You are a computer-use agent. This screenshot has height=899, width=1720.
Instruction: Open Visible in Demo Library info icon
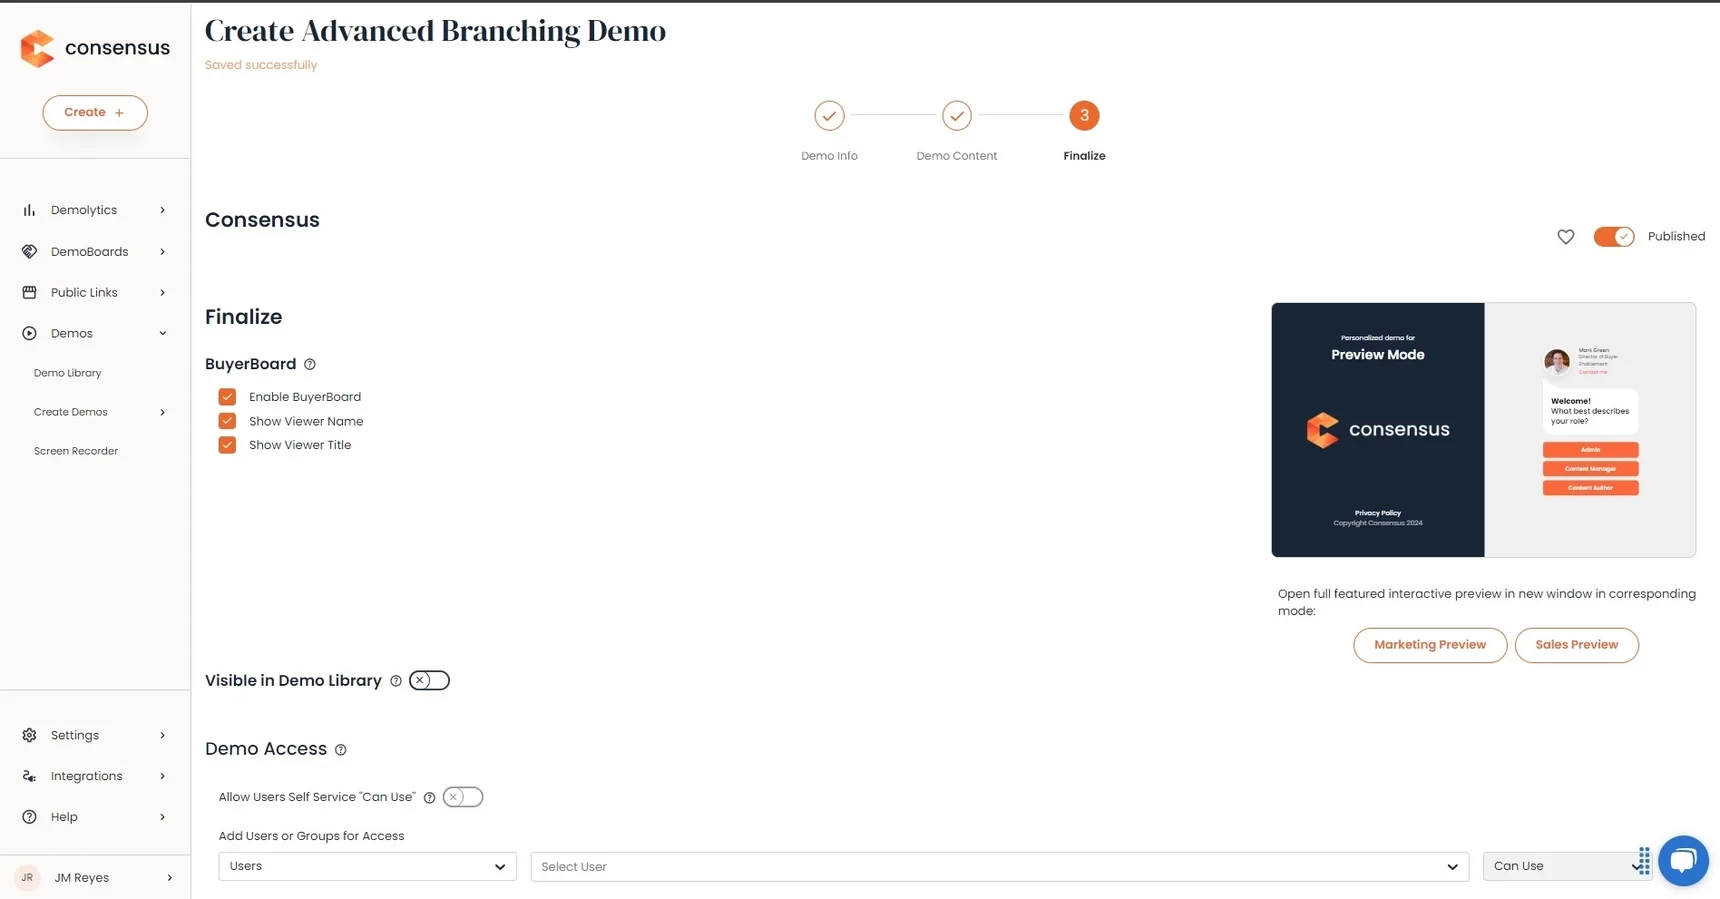pyautogui.click(x=396, y=681)
